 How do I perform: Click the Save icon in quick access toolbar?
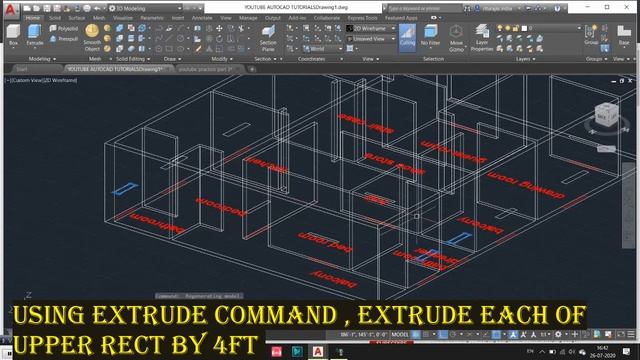click(x=47, y=8)
